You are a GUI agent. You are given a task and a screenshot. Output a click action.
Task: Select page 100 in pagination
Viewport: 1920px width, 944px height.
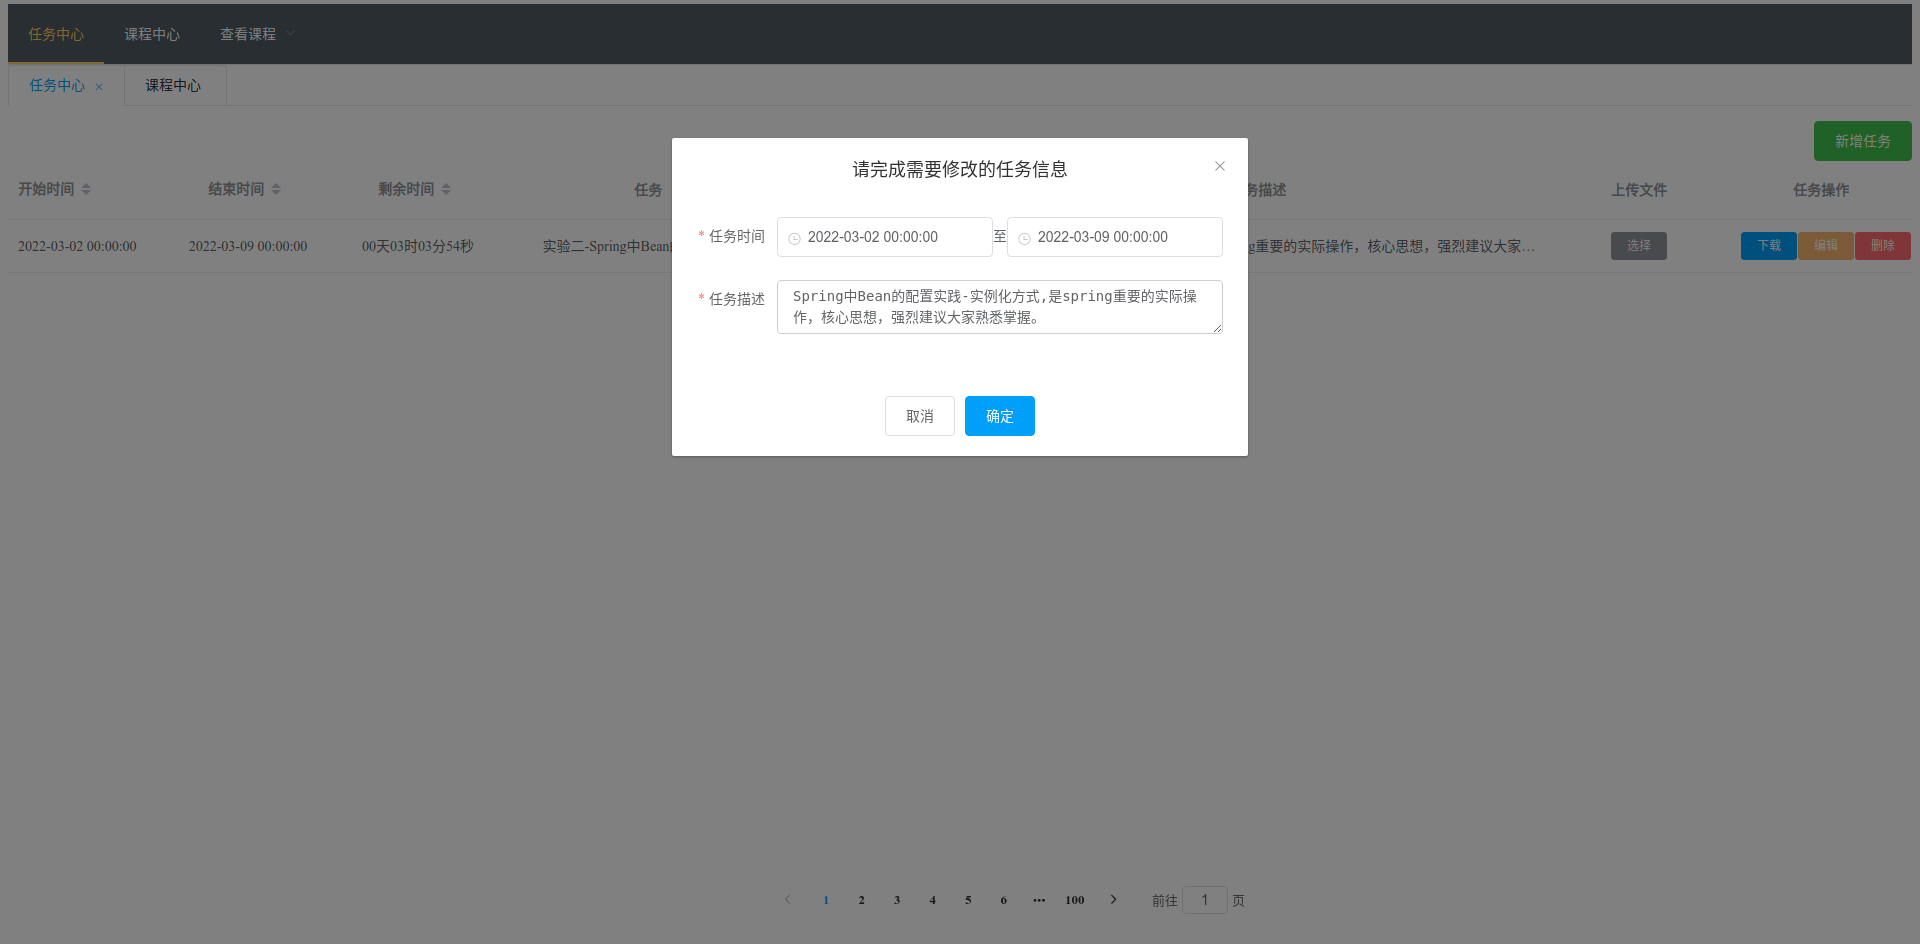1075,900
